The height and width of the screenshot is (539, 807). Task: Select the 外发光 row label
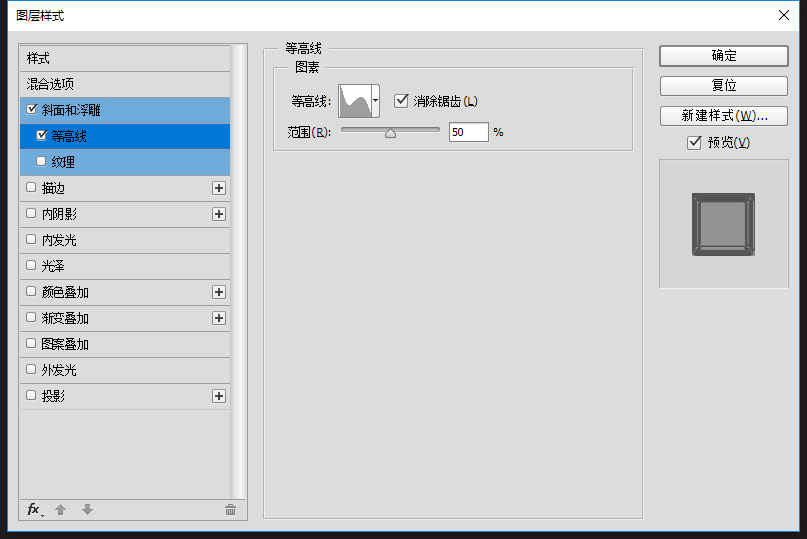[59, 370]
